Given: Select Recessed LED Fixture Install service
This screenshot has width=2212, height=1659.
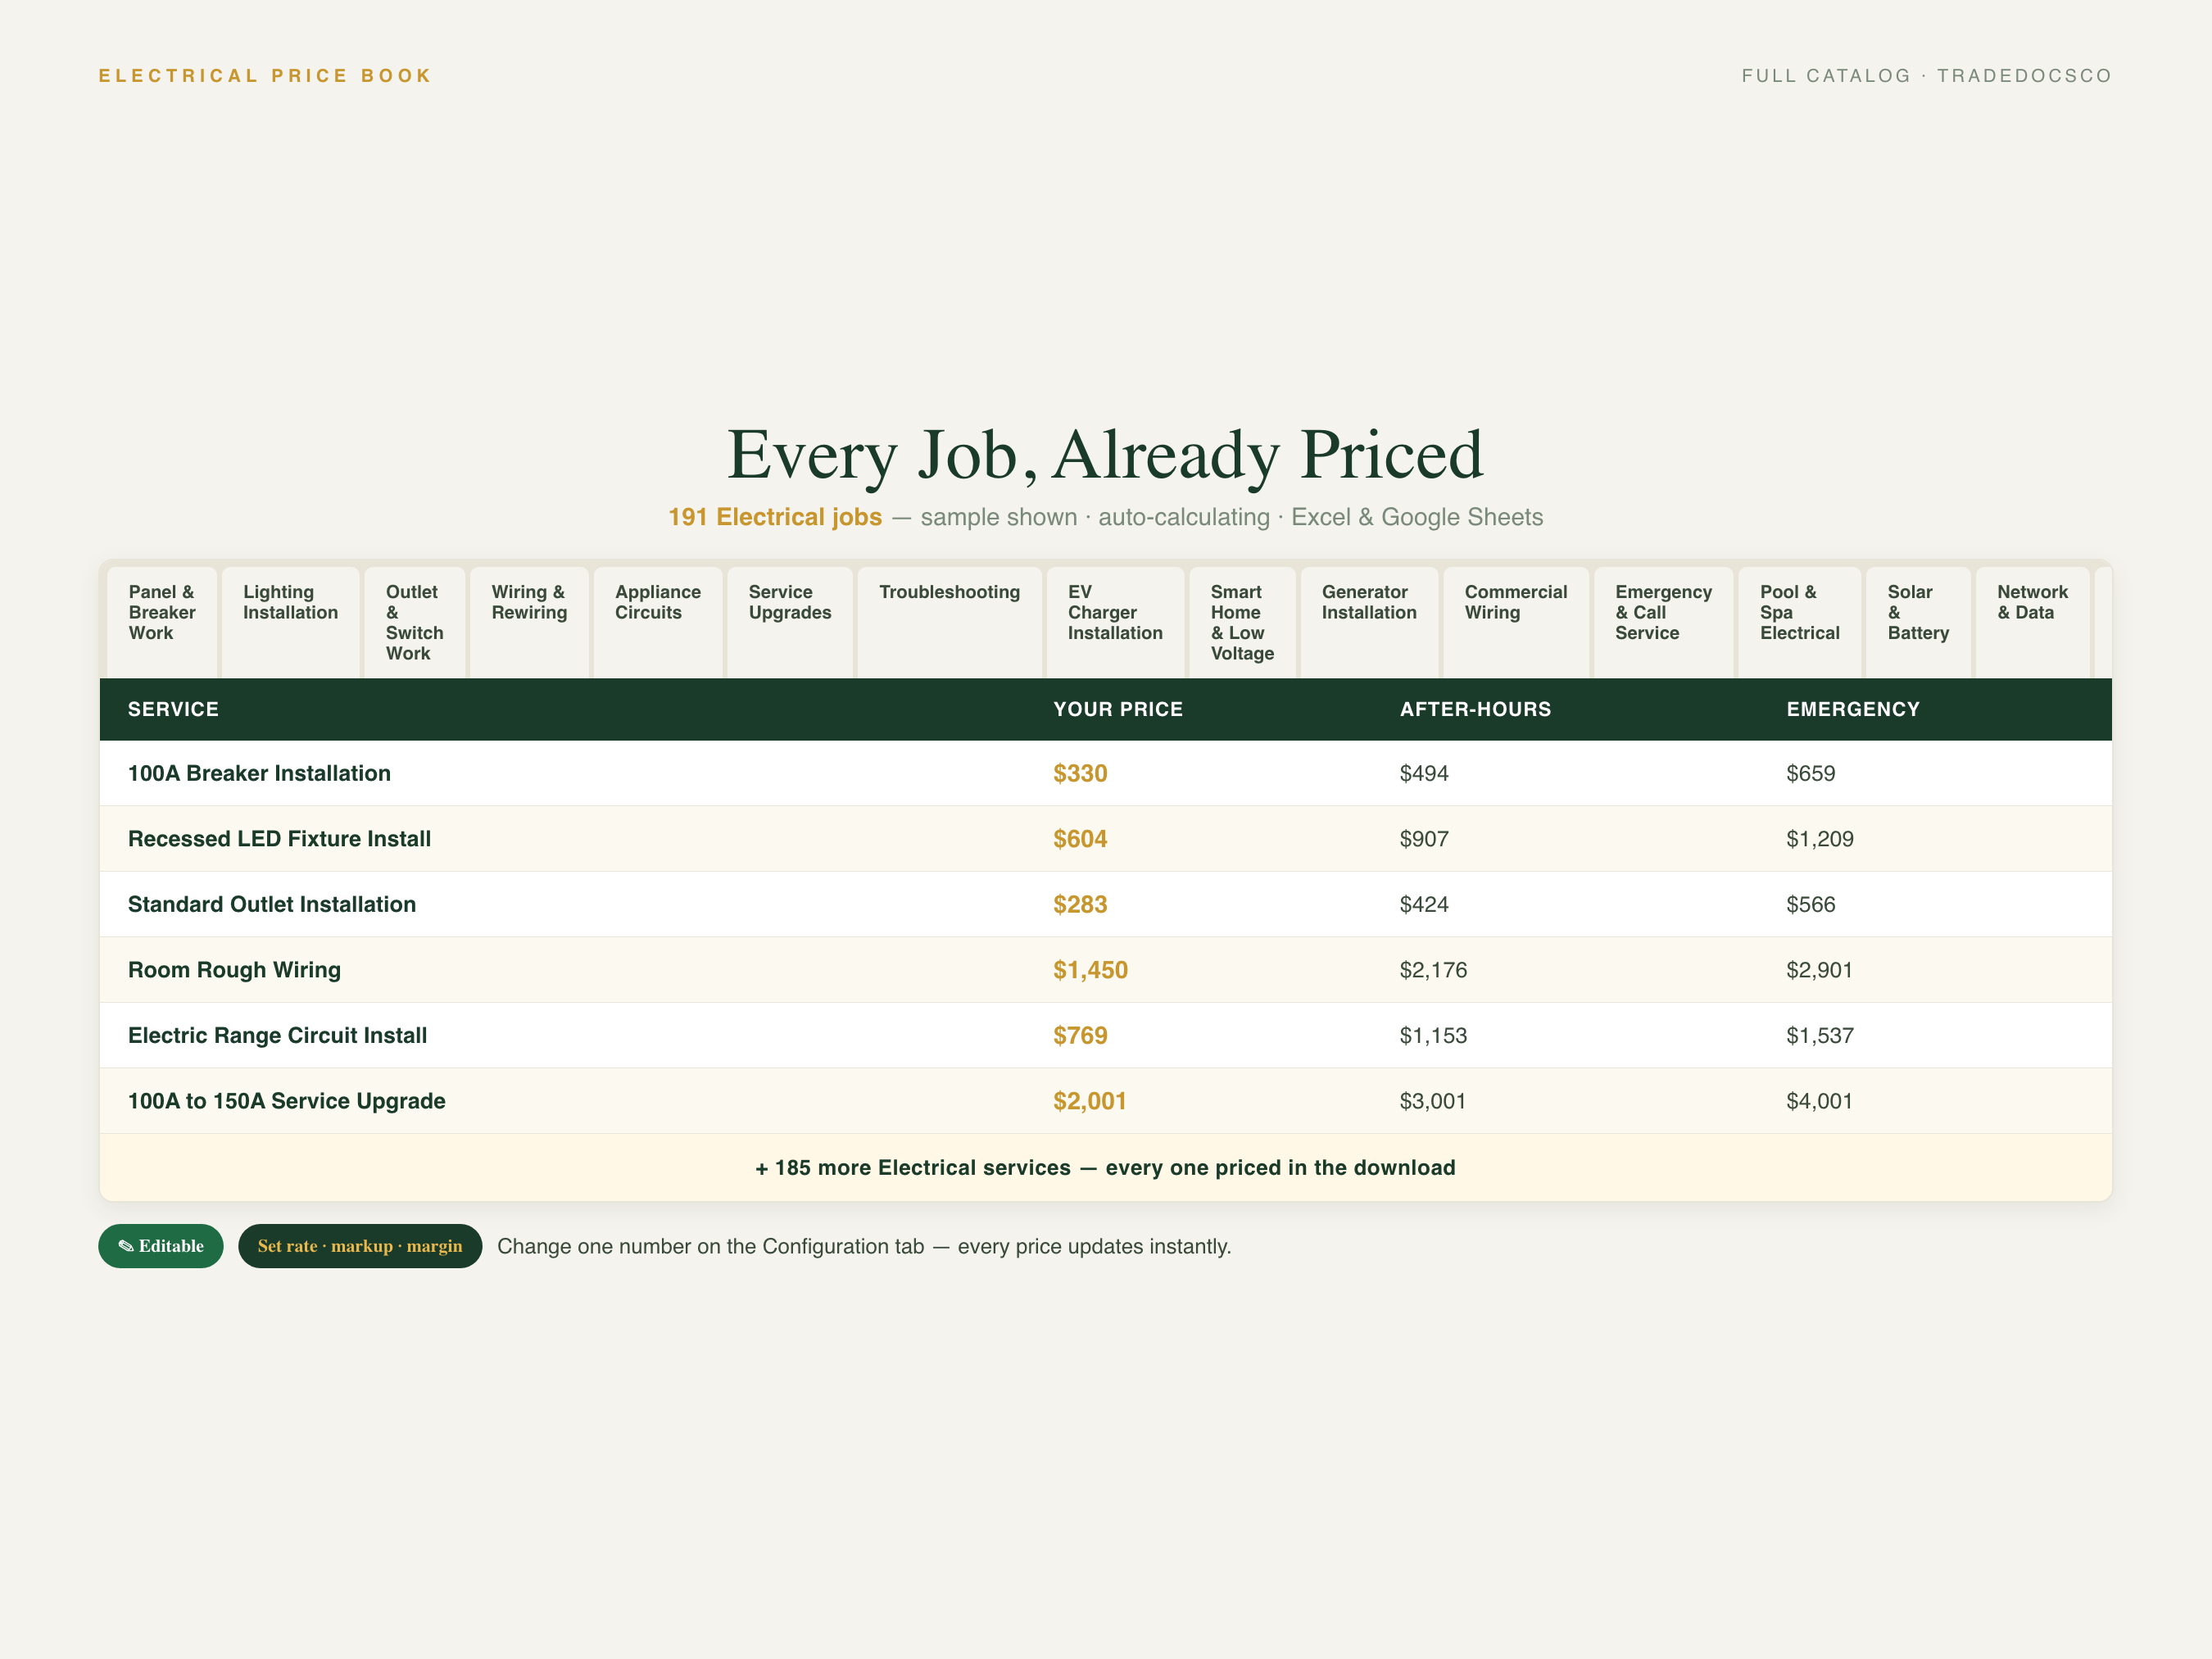Looking at the screenshot, I should (279, 839).
